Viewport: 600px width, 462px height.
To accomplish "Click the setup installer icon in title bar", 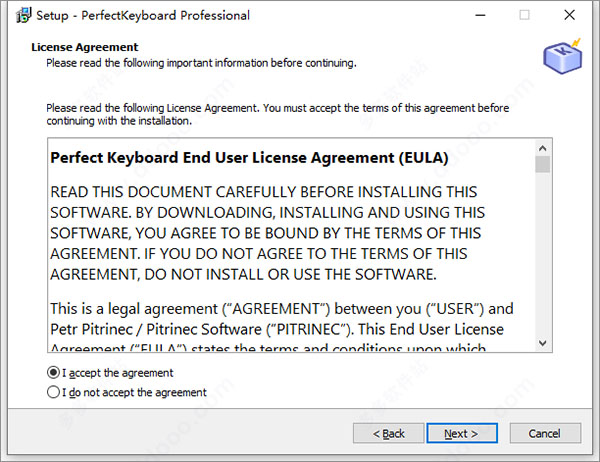I will point(23,15).
